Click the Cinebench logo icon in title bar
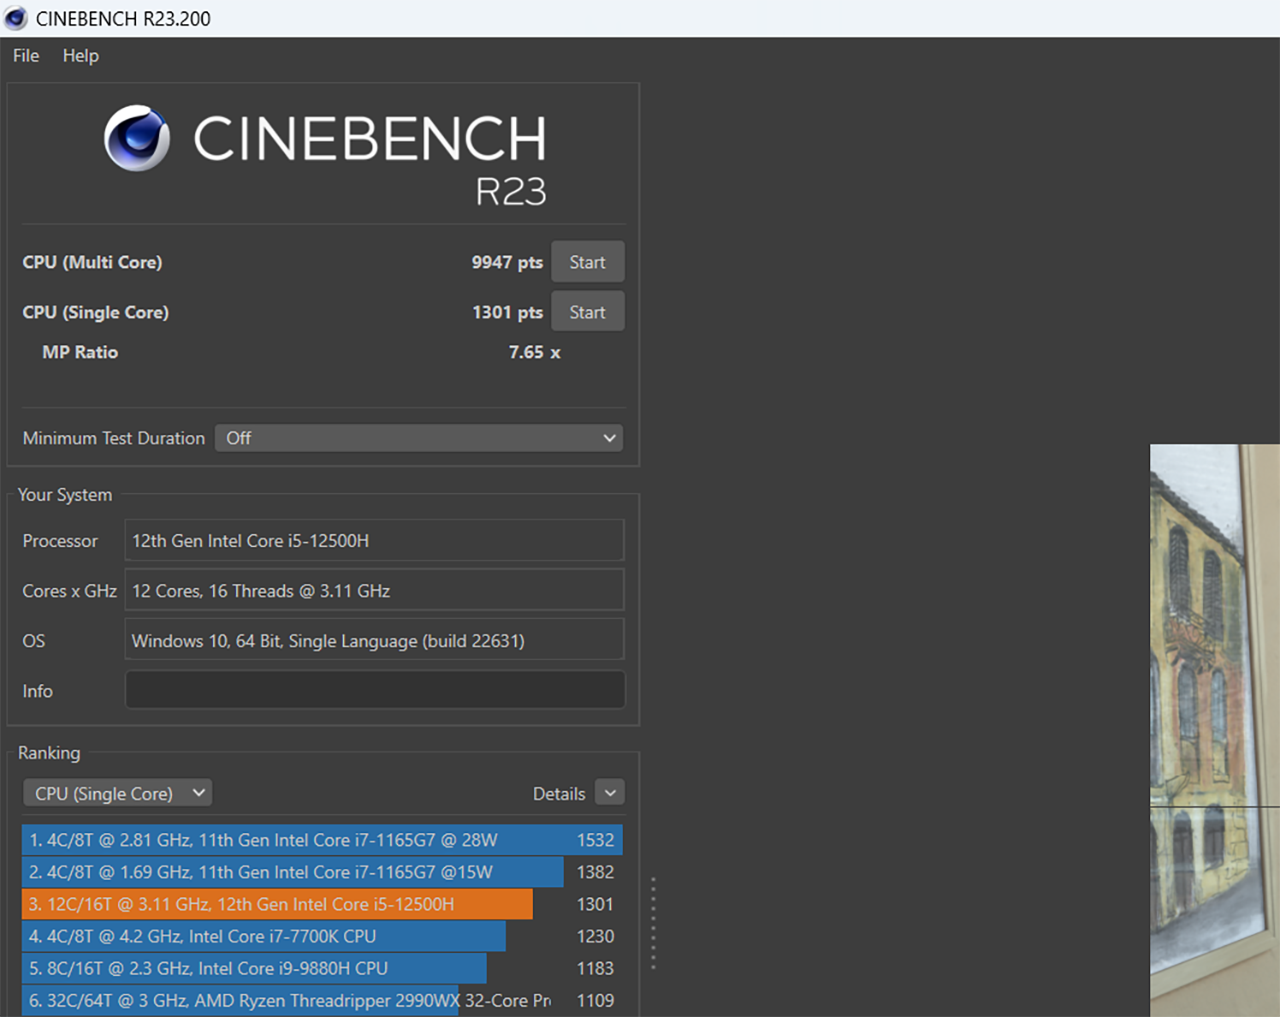The width and height of the screenshot is (1280, 1017). click(15, 18)
